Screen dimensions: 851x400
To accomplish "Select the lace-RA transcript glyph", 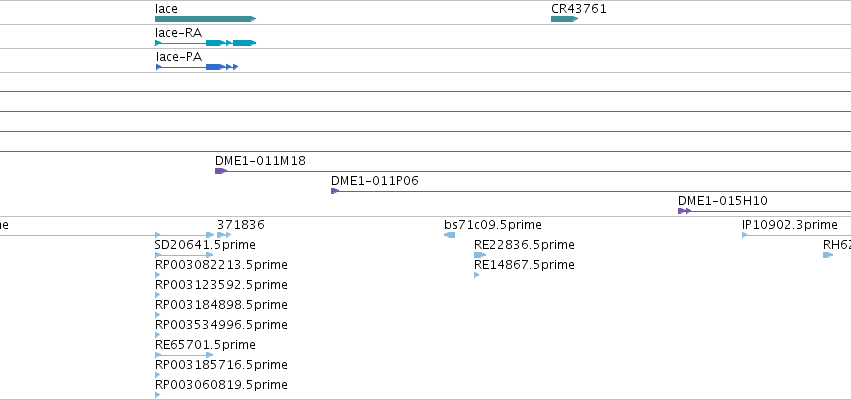I will coord(205,43).
